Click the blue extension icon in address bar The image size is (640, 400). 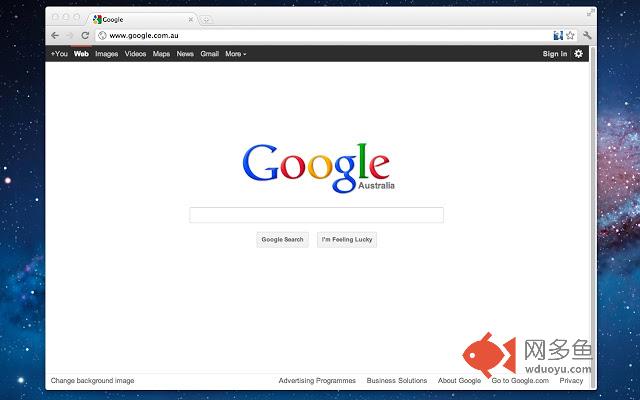(558, 36)
